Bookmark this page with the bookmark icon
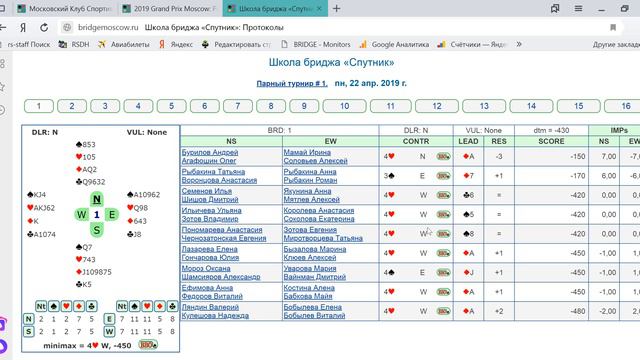Screen dimensions: 640x360 pos(613,27)
